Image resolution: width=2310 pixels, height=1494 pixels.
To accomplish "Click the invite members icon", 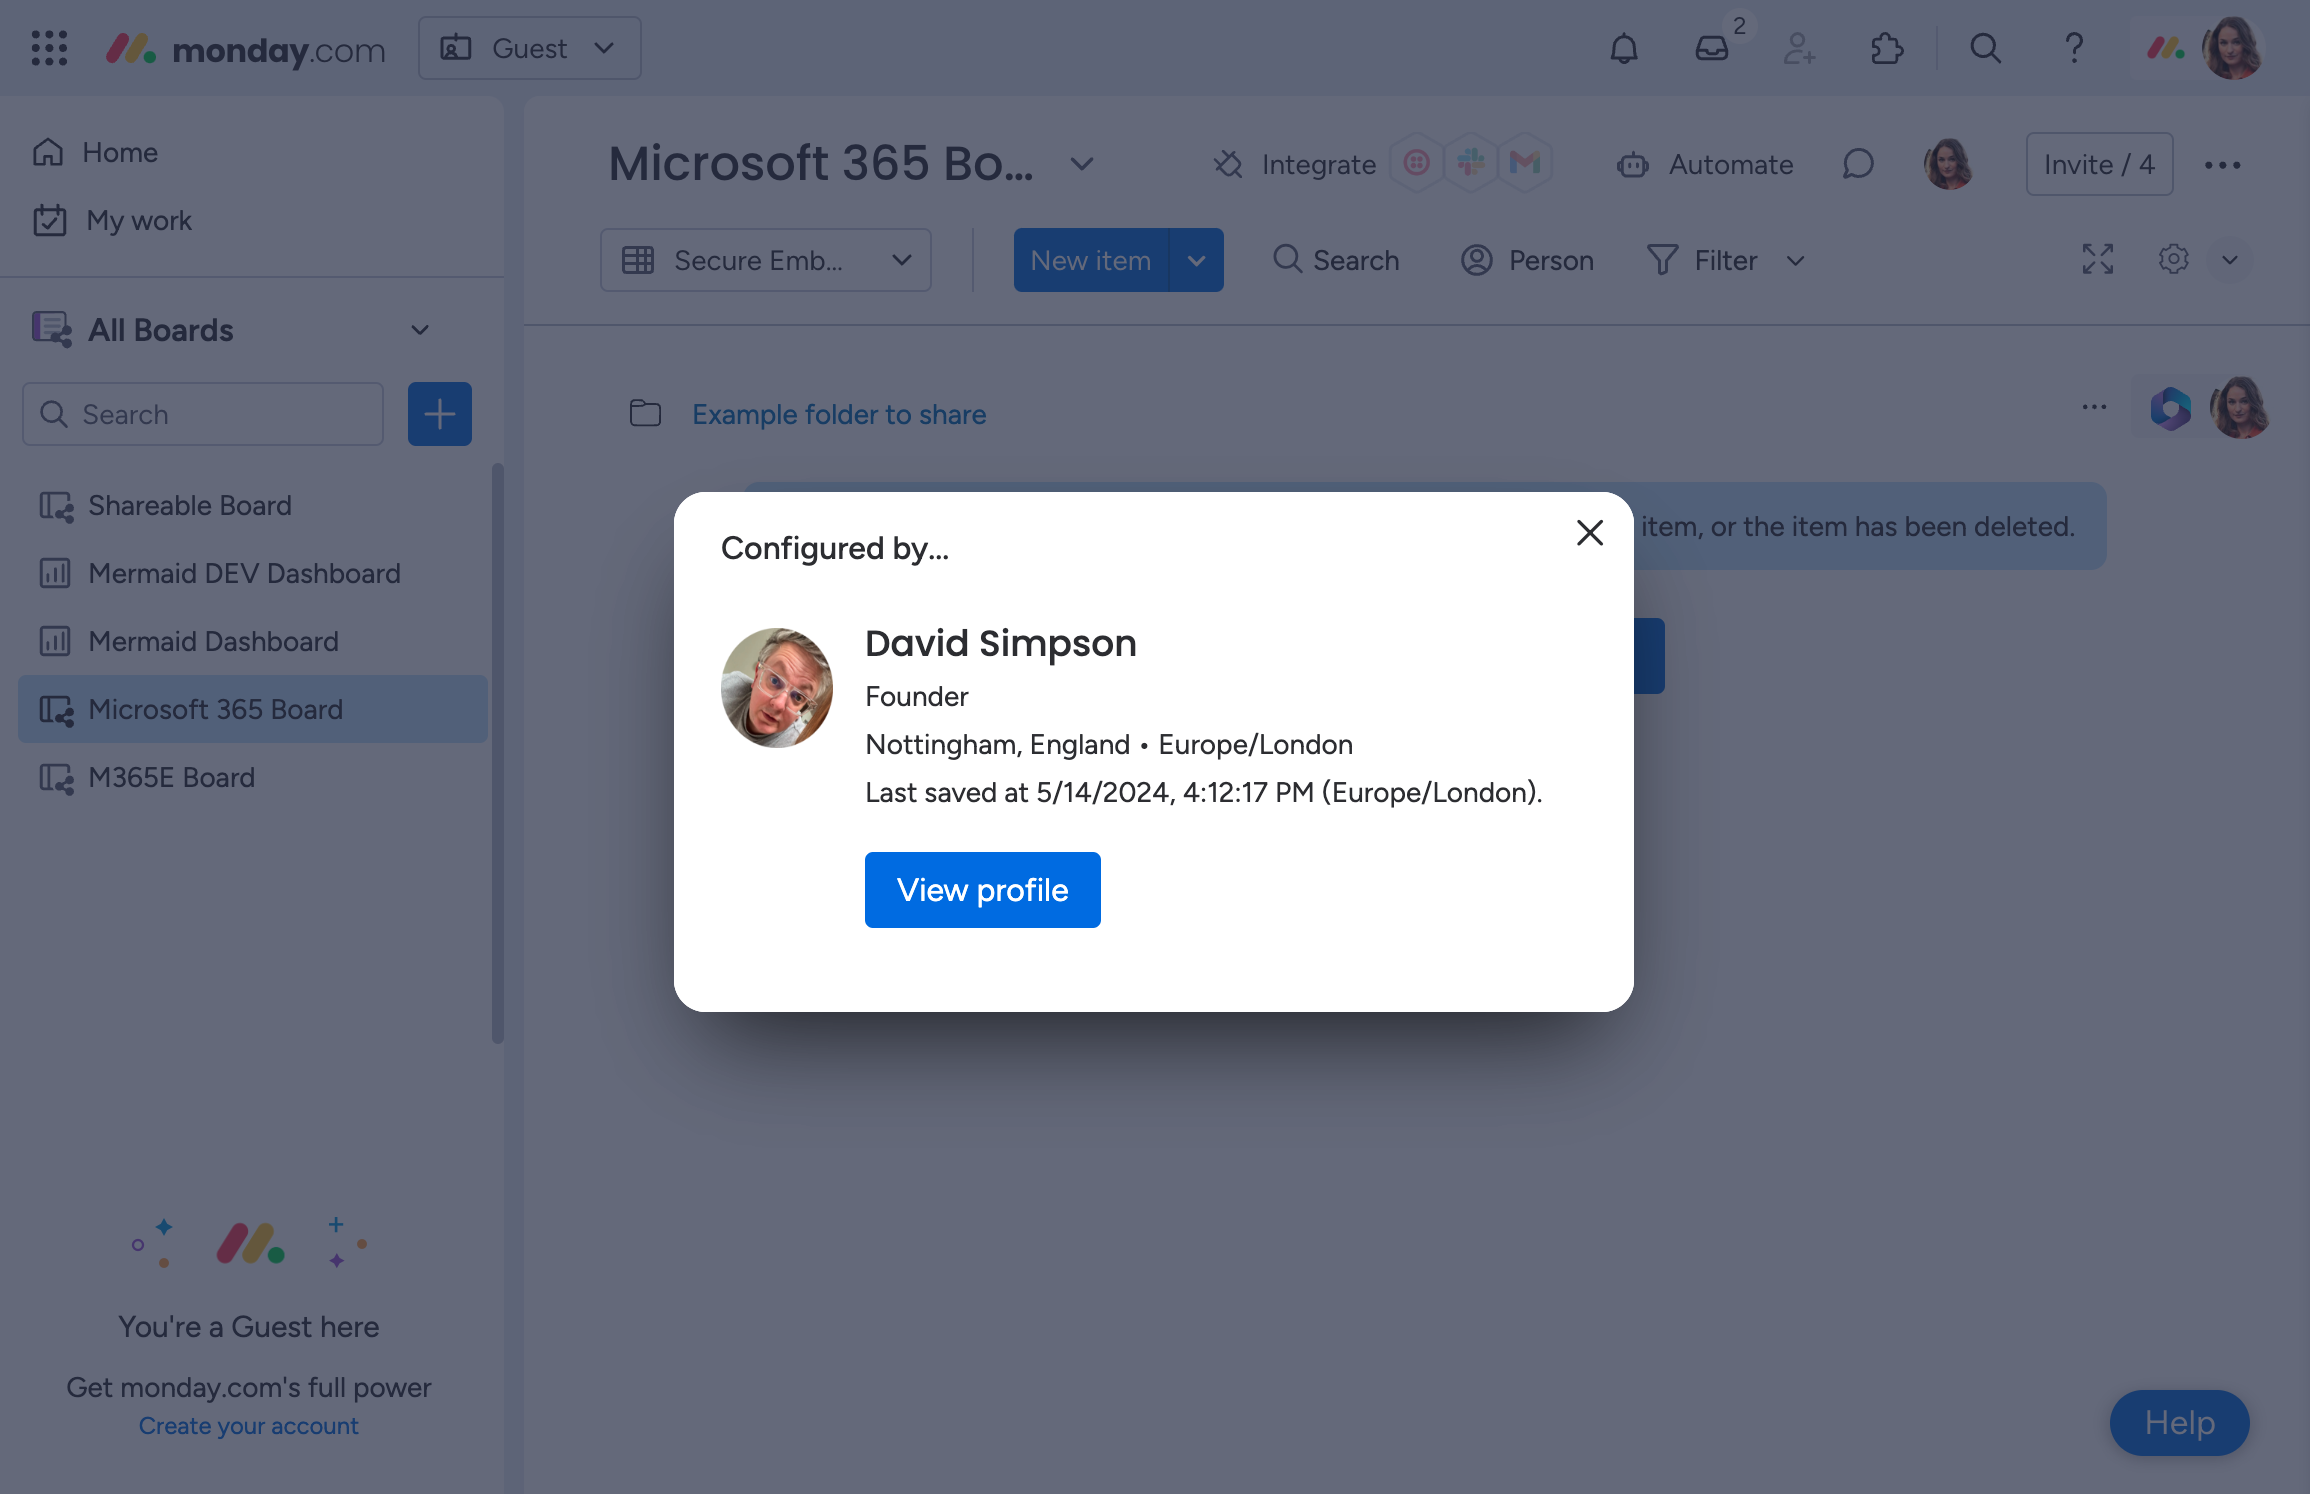I will pos(1798,48).
